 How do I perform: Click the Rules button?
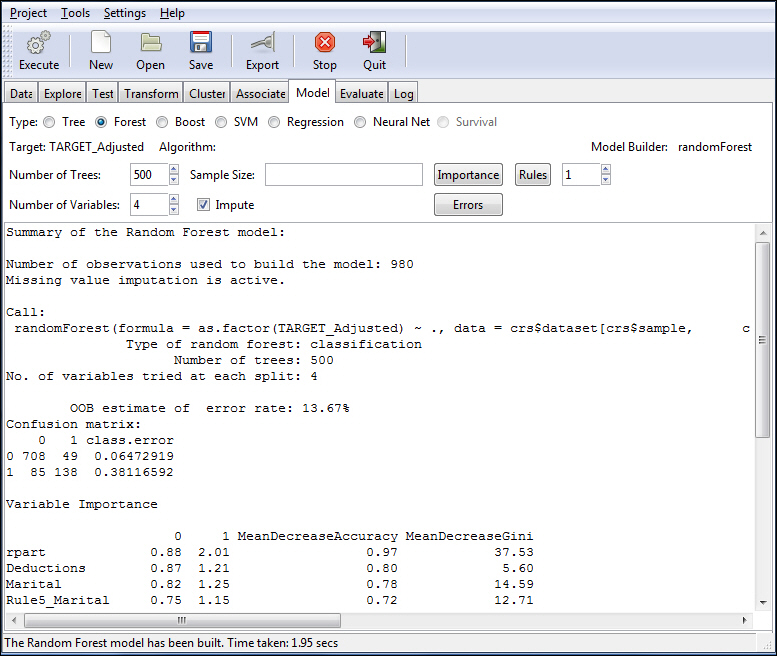point(533,175)
